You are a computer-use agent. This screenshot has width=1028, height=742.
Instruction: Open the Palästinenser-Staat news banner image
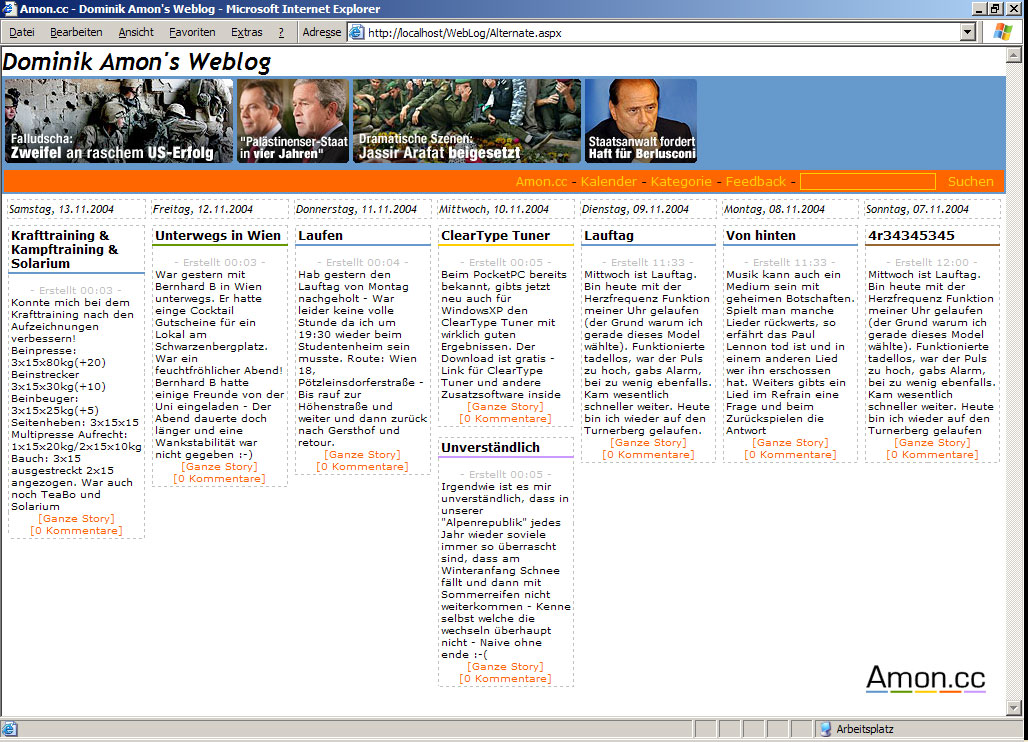click(293, 121)
